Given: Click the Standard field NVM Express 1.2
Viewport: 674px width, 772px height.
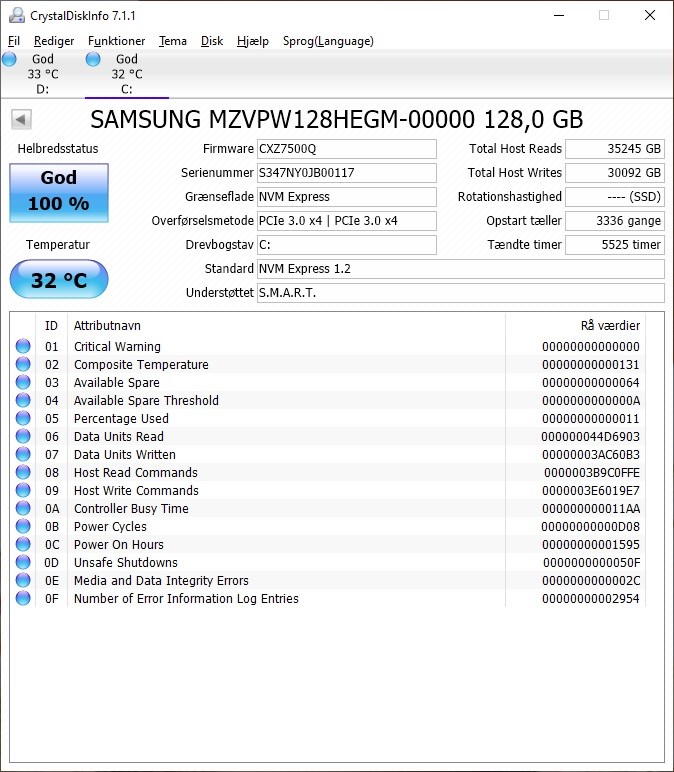Looking at the screenshot, I should pyautogui.click(x=461, y=269).
